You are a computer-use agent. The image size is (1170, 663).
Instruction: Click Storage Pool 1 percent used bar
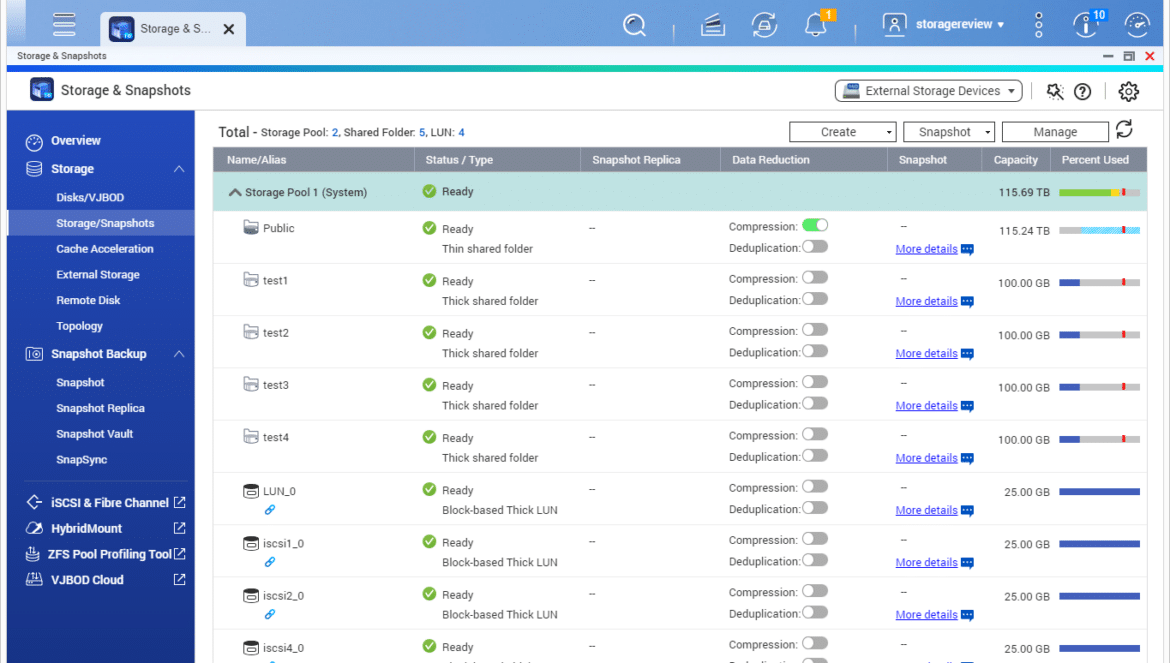(1099, 192)
